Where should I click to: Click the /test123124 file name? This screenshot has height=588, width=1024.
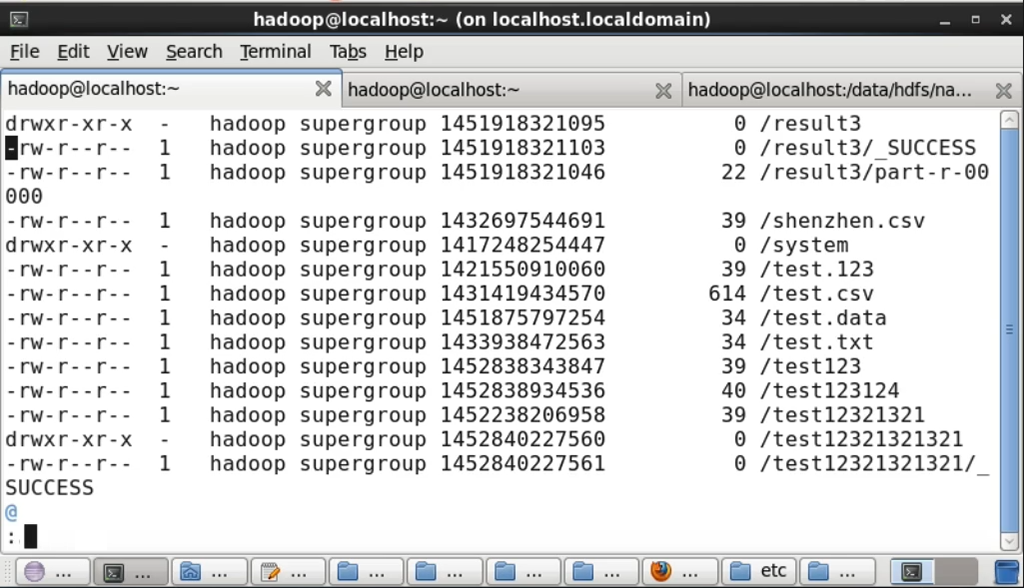pos(829,391)
